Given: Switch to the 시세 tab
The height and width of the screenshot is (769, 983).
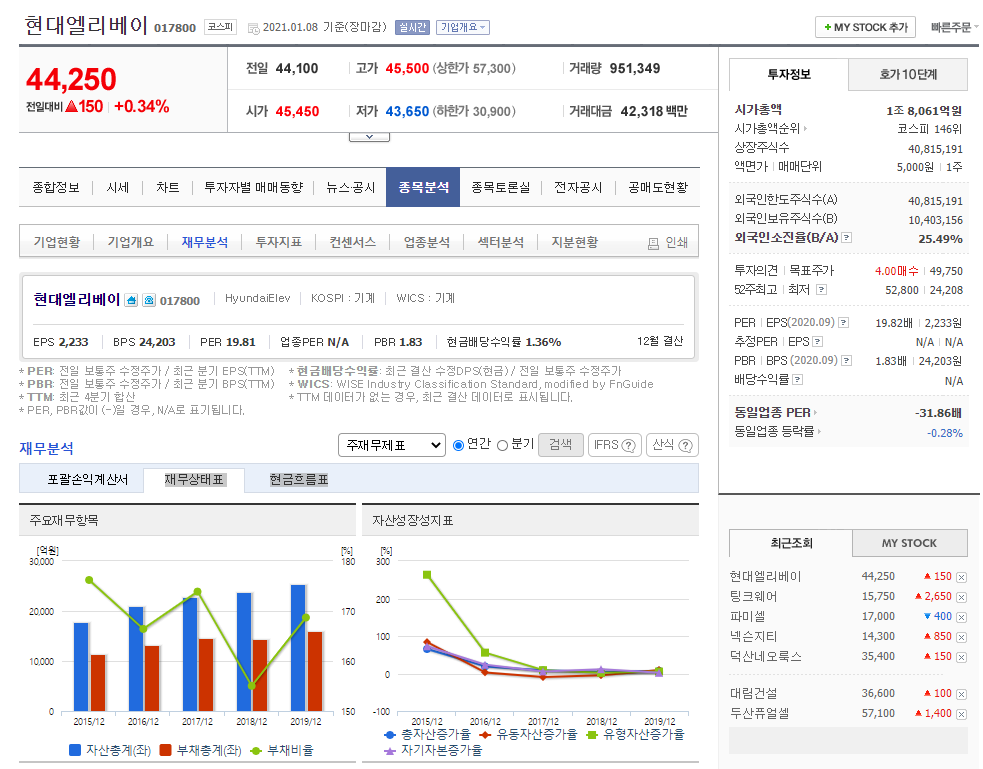Looking at the screenshot, I should (x=117, y=187).
